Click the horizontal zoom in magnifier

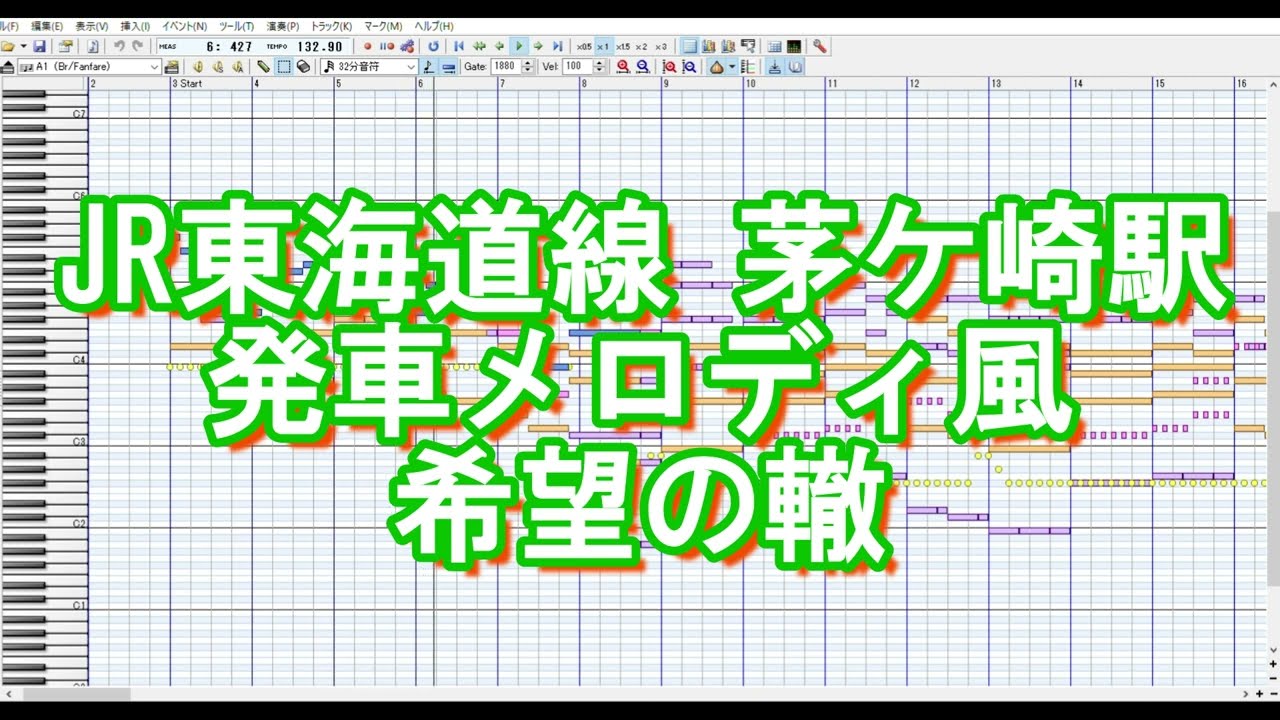click(623, 67)
